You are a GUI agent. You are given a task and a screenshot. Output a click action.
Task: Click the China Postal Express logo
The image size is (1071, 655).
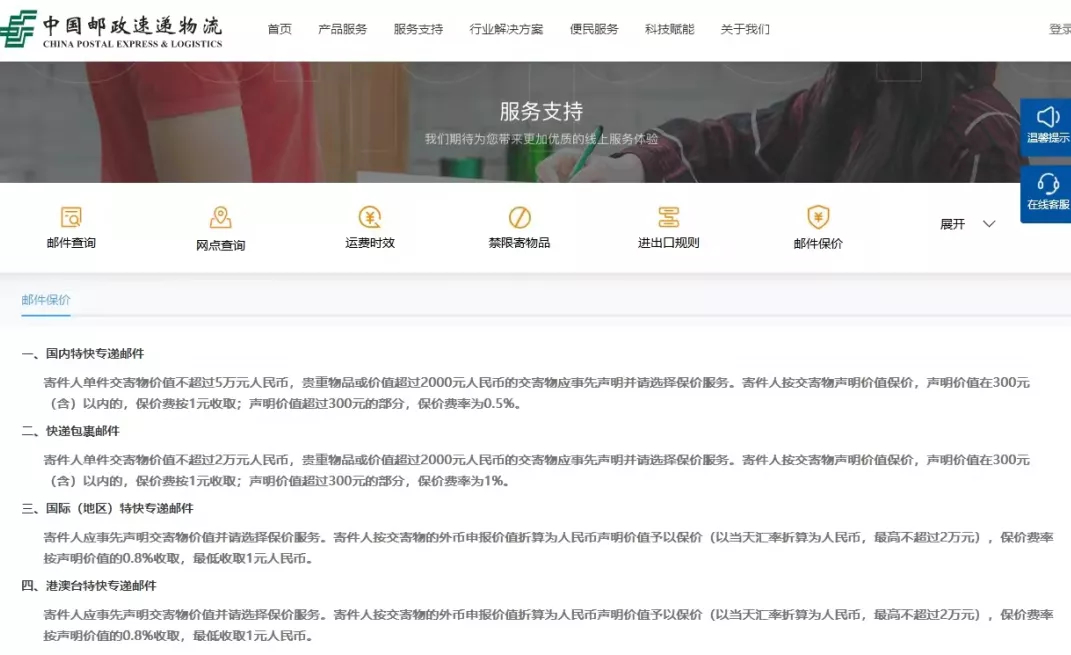click(x=111, y=29)
